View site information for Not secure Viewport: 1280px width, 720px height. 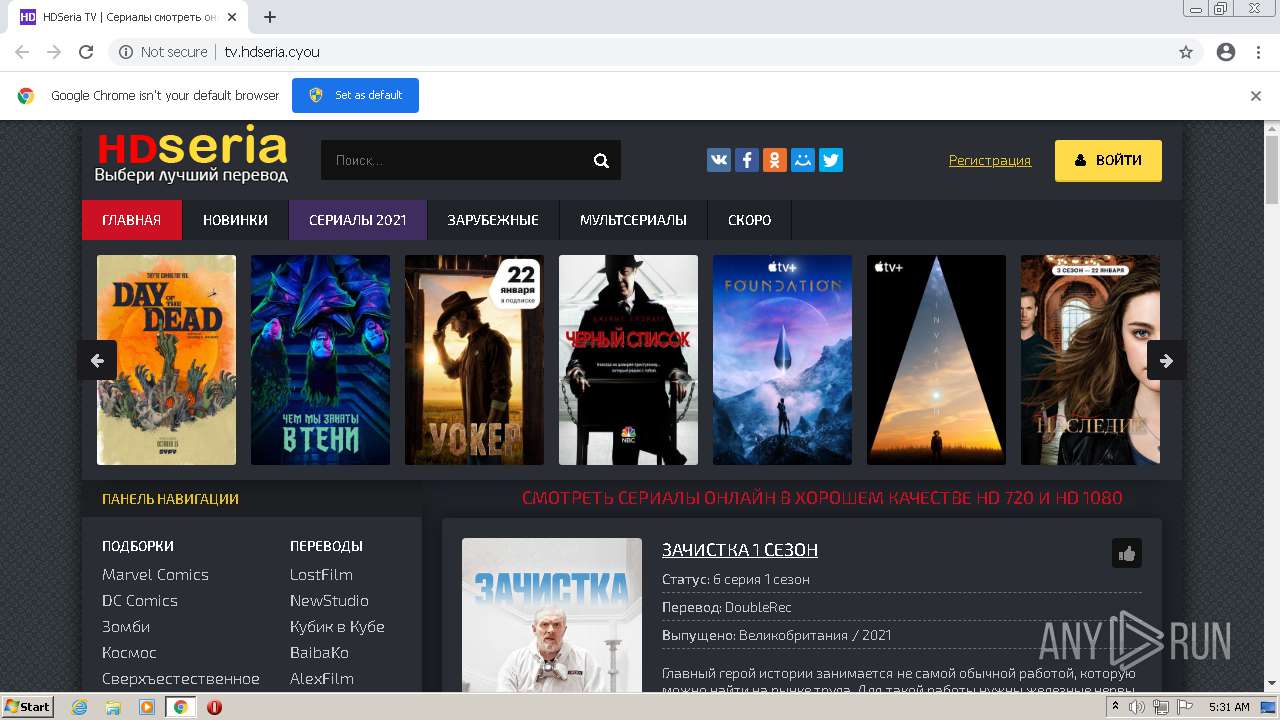coord(163,52)
